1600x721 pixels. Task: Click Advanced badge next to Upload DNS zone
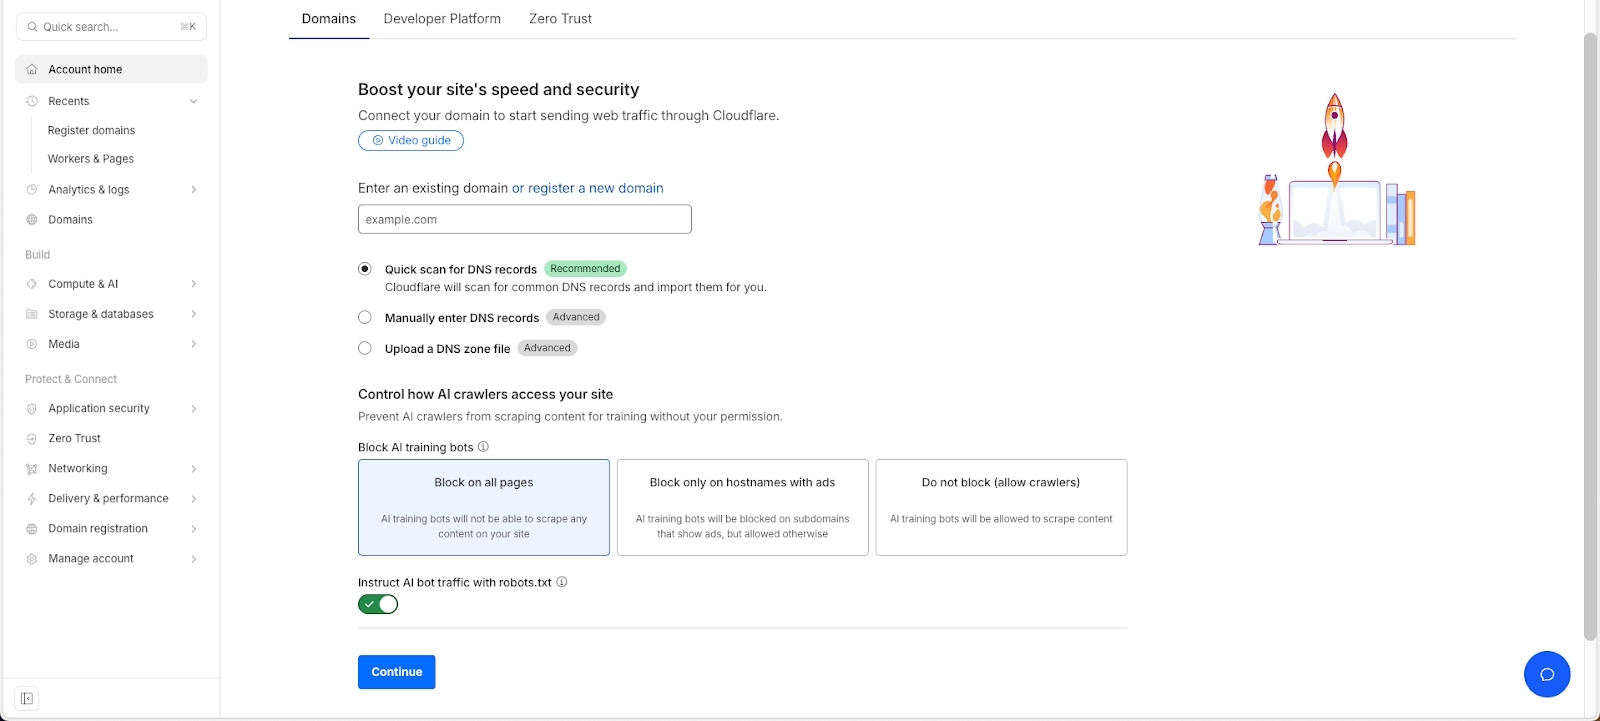click(x=547, y=348)
